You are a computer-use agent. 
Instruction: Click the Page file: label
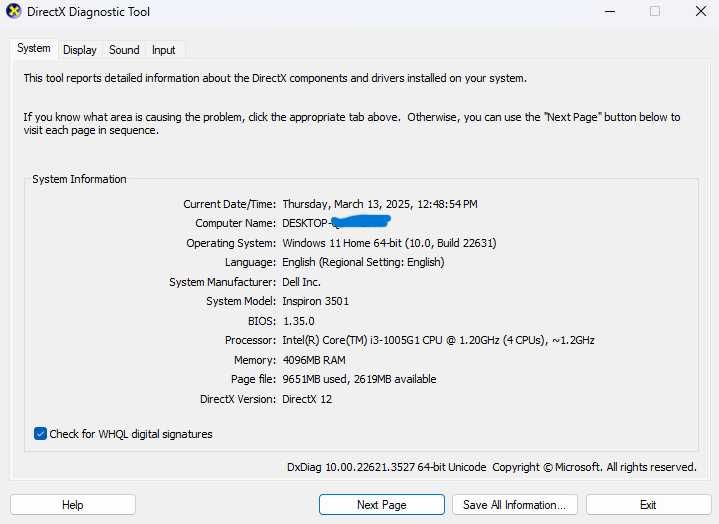254,379
